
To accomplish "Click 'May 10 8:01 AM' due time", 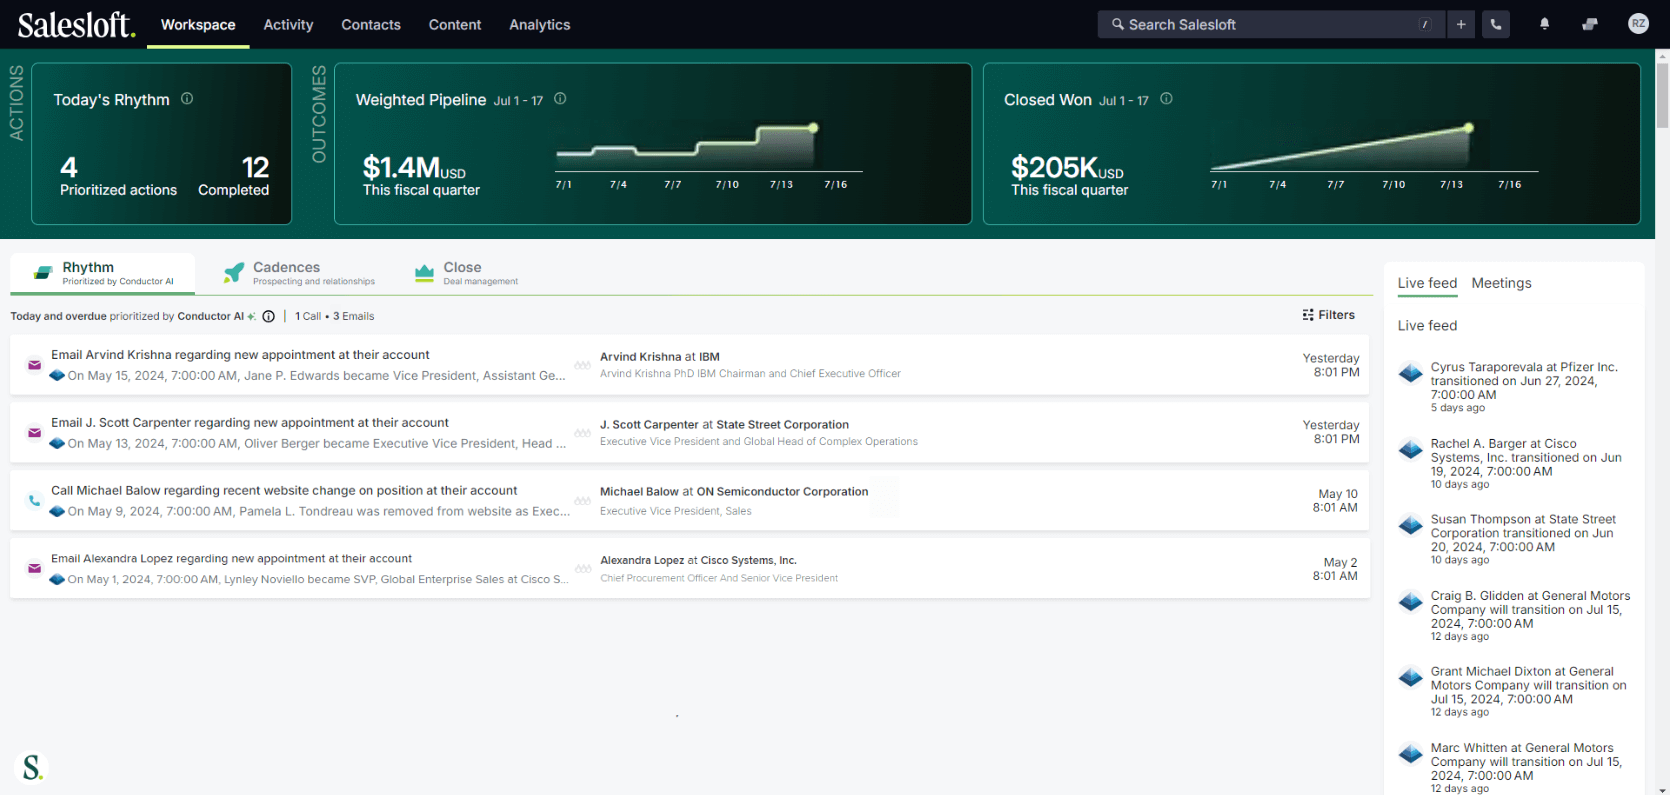I will coord(1335,501).
